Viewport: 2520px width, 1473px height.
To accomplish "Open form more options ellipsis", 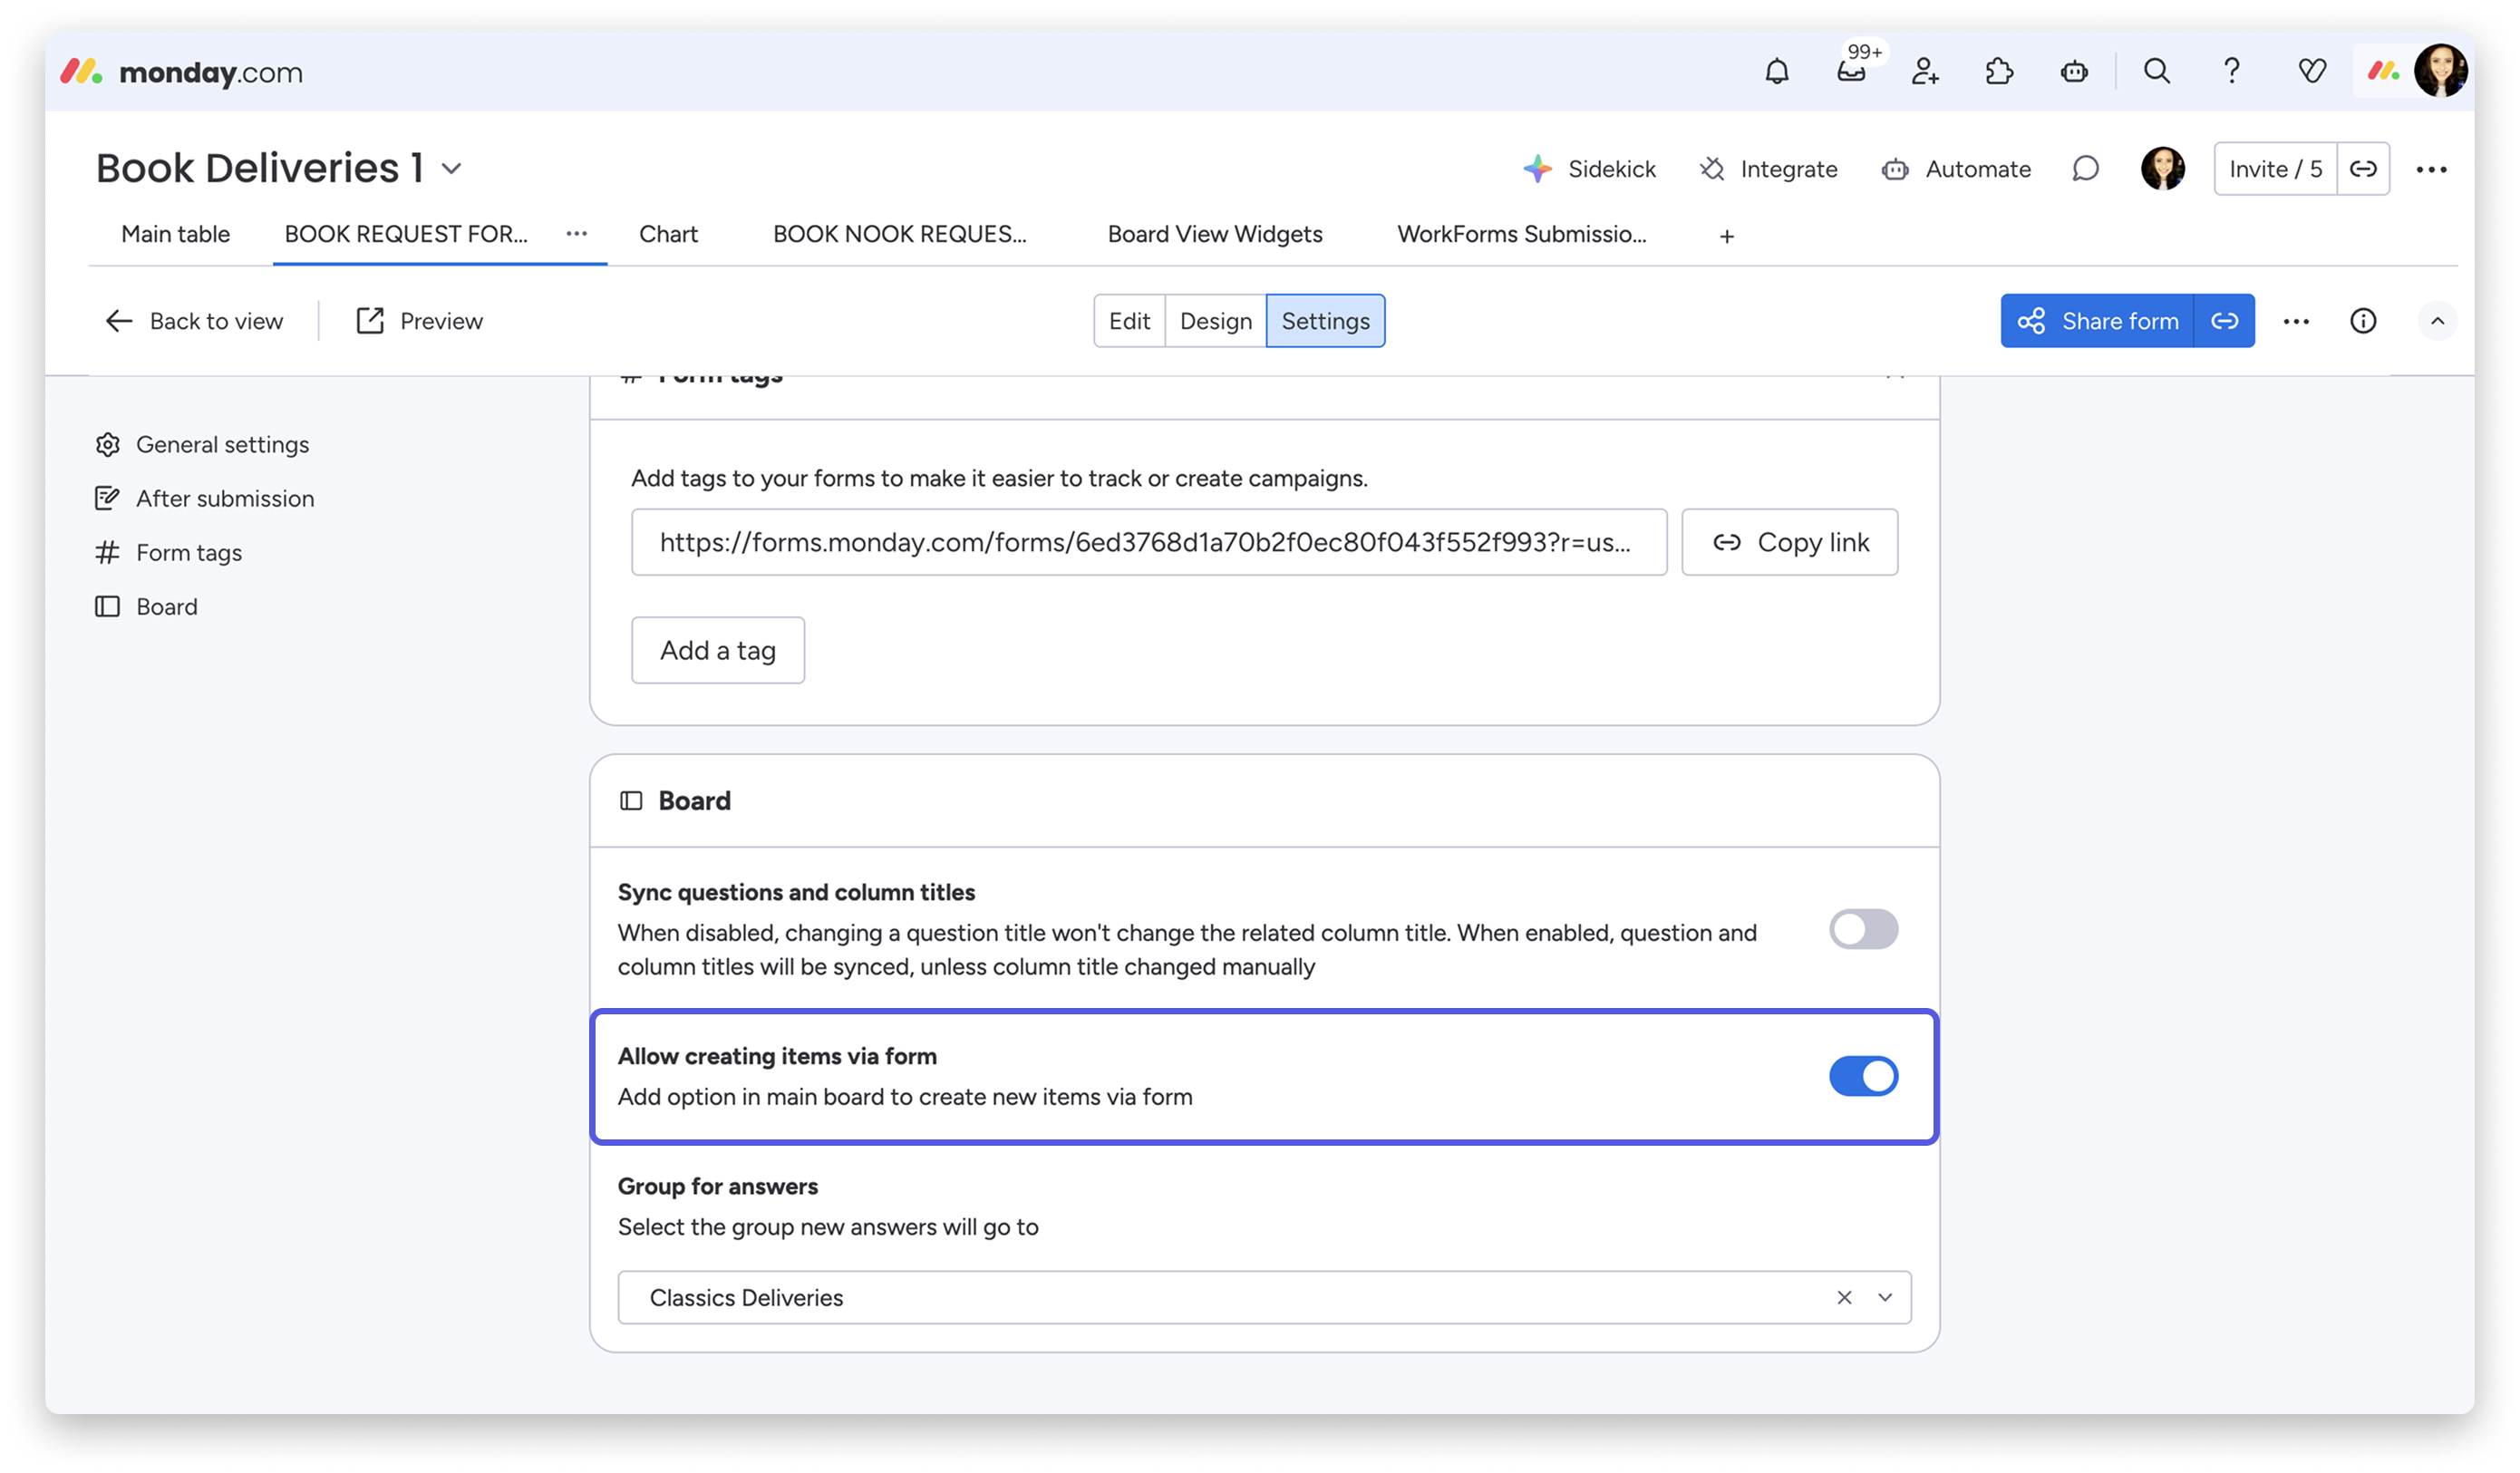I will (2297, 322).
